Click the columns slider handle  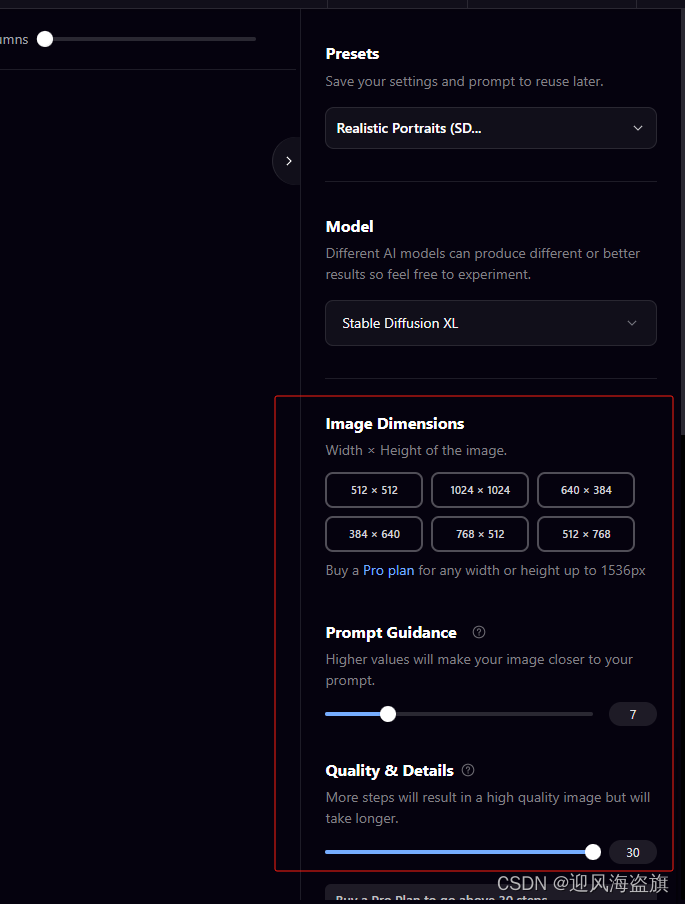click(45, 39)
